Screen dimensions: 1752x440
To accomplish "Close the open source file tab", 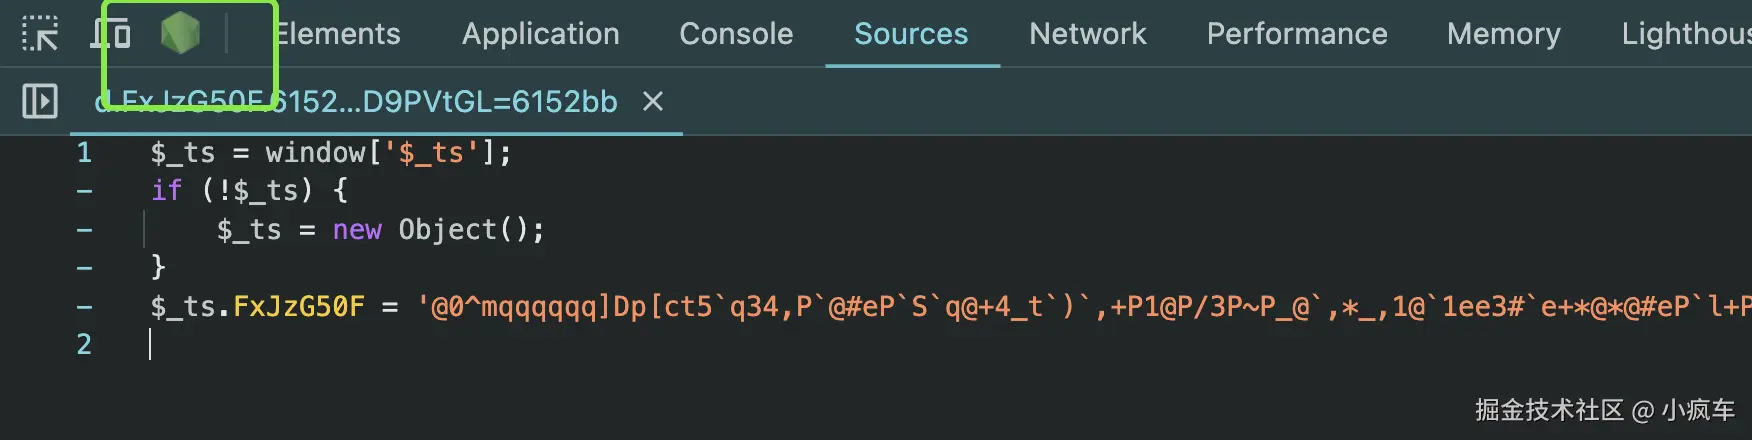I will point(653,101).
